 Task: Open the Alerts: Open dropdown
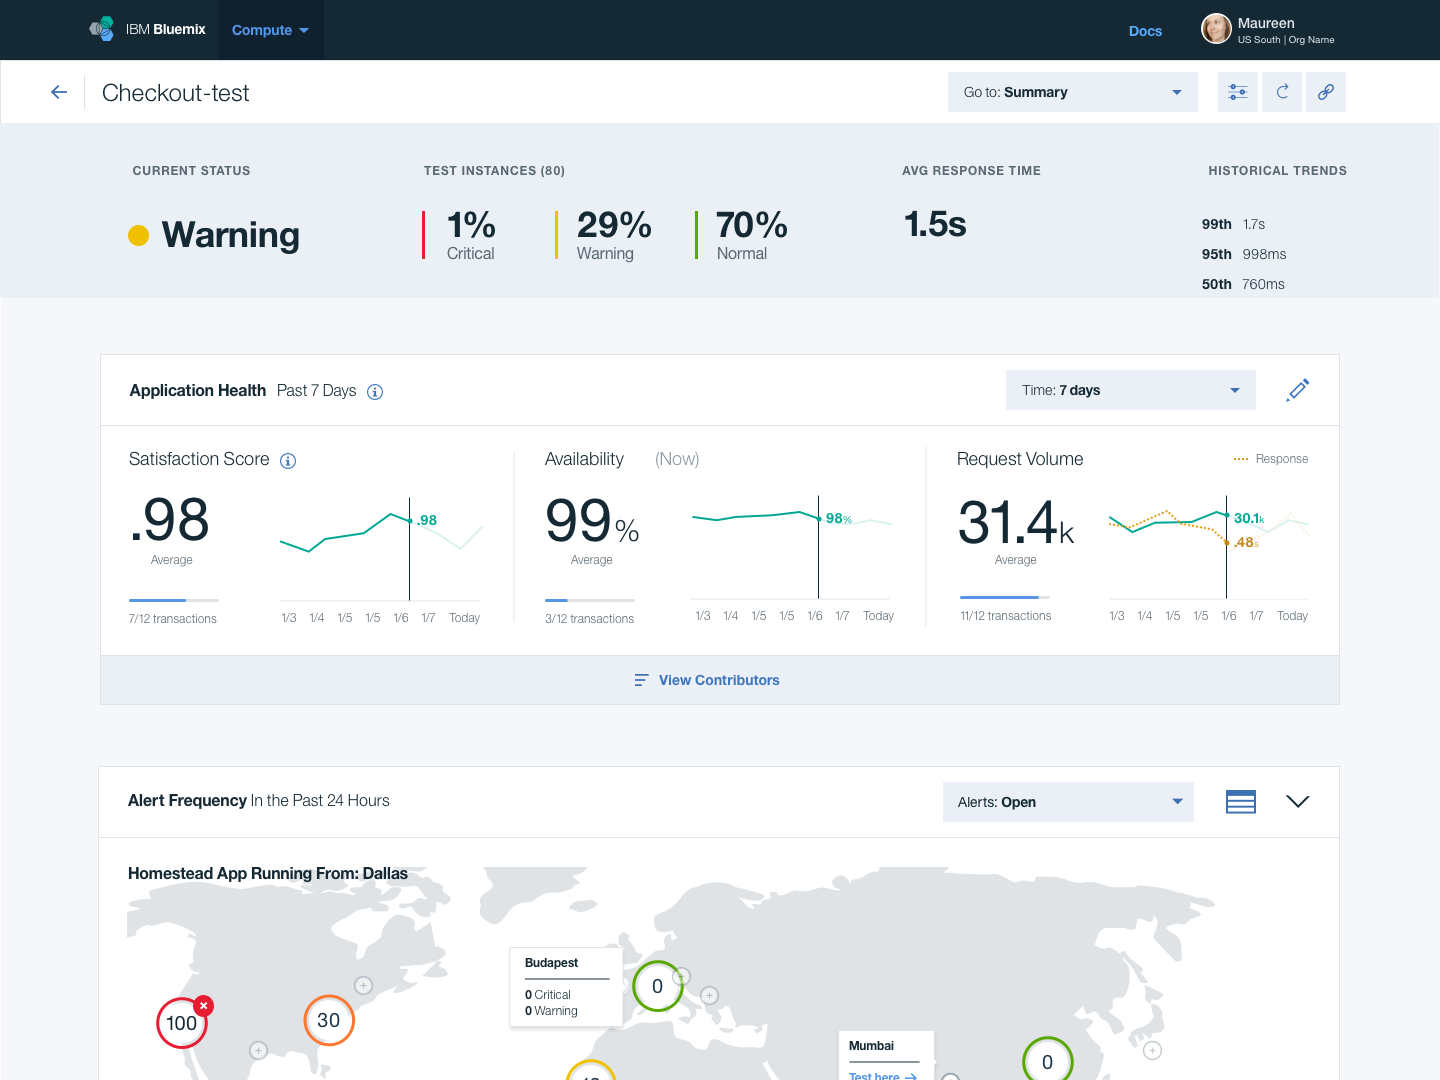pos(1067,801)
